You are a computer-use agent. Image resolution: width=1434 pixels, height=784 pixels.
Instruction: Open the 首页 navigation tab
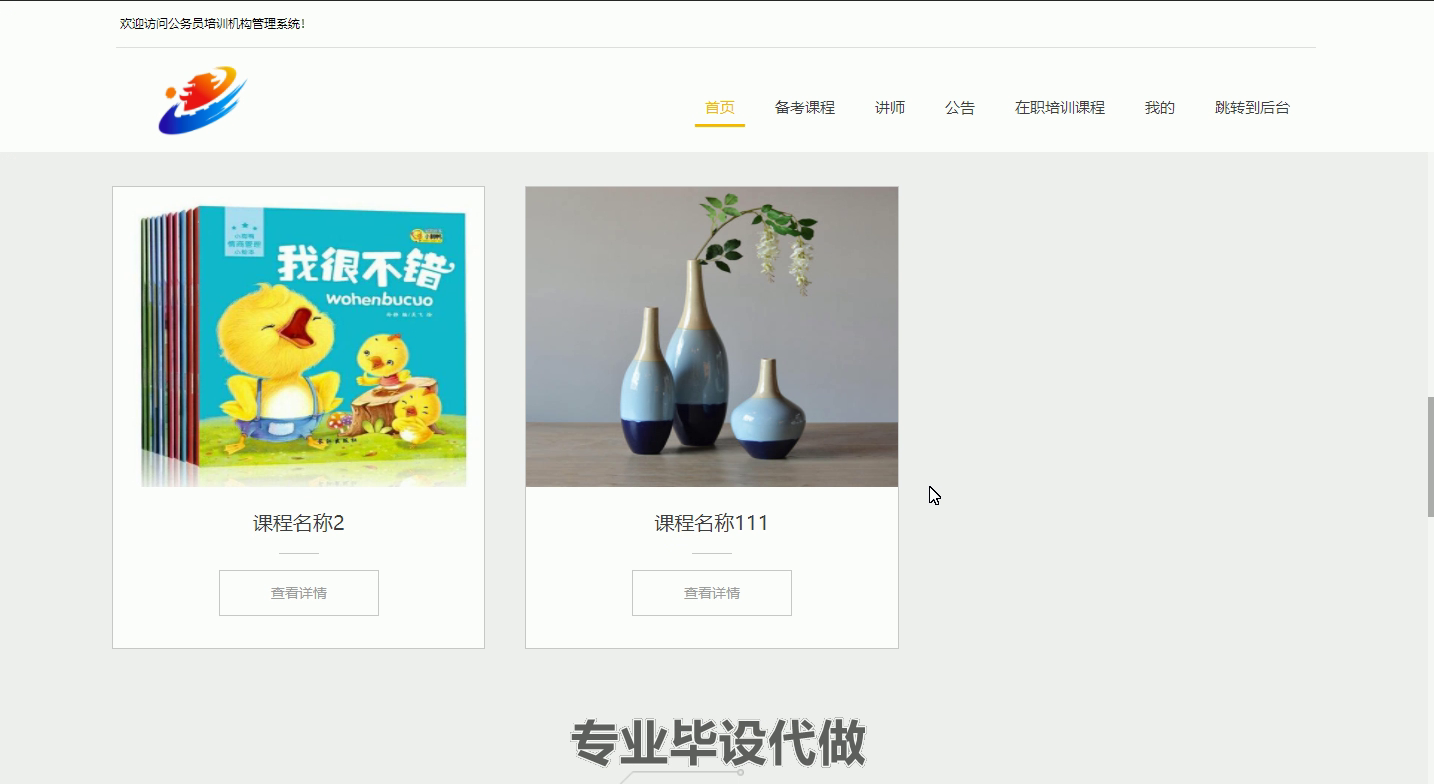tap(720, 108)
